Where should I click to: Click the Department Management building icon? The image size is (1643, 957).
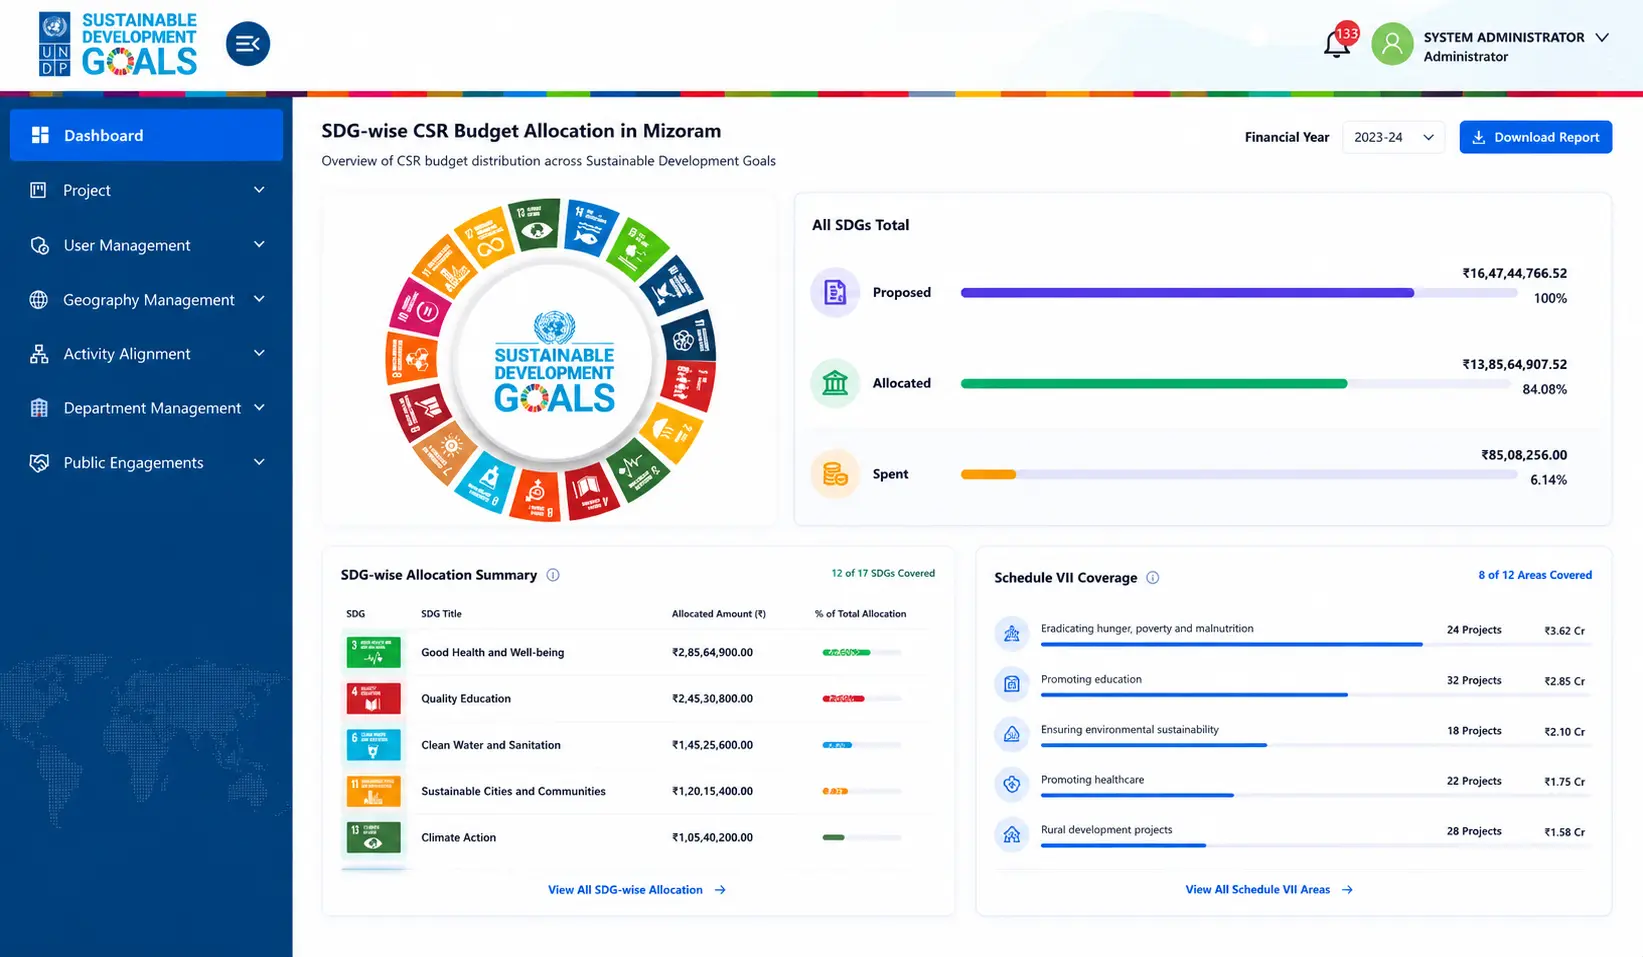(39, 408)
